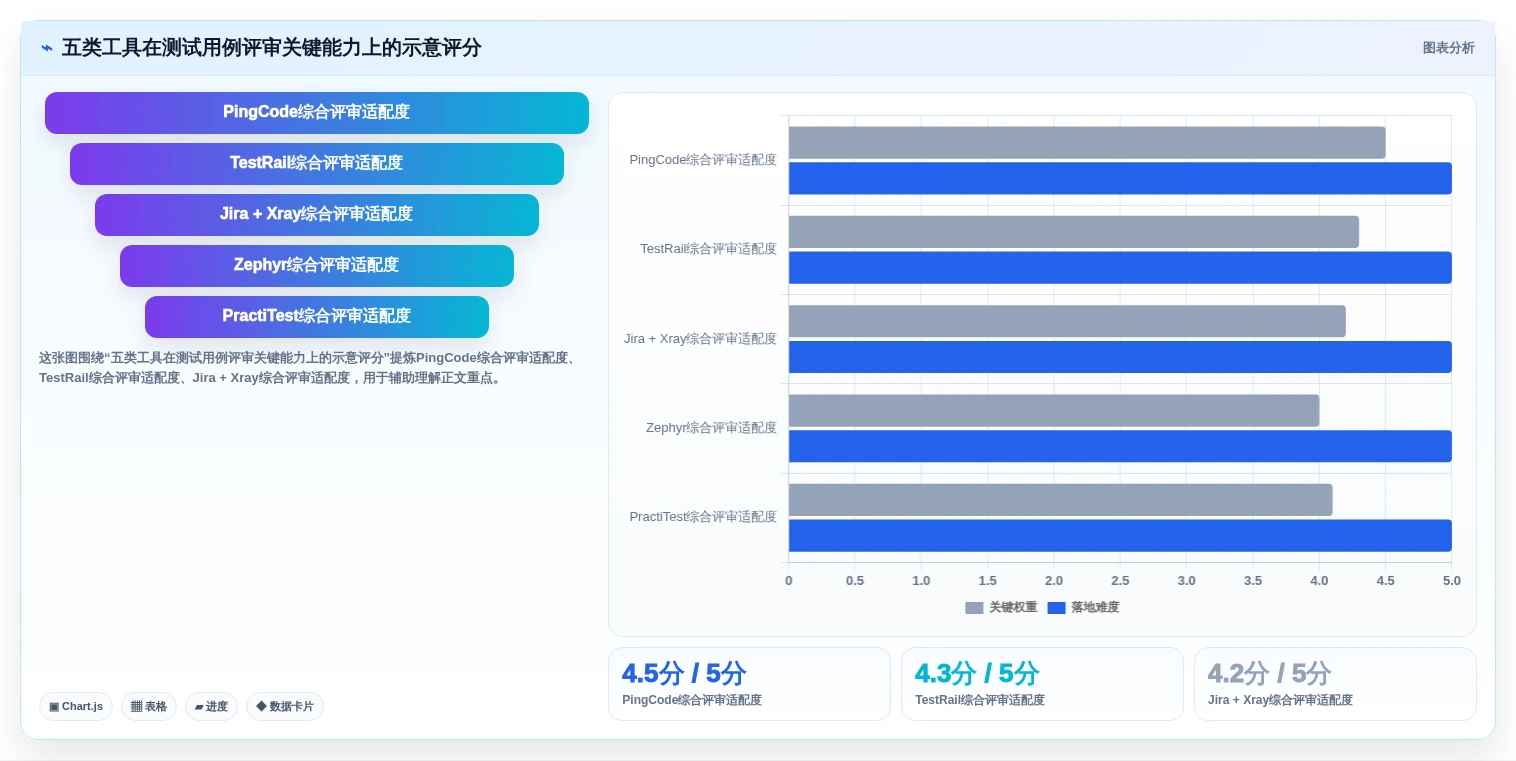
Task: Click the gray 关键权重 bar for Jira + Xray
Action: 1067,322
